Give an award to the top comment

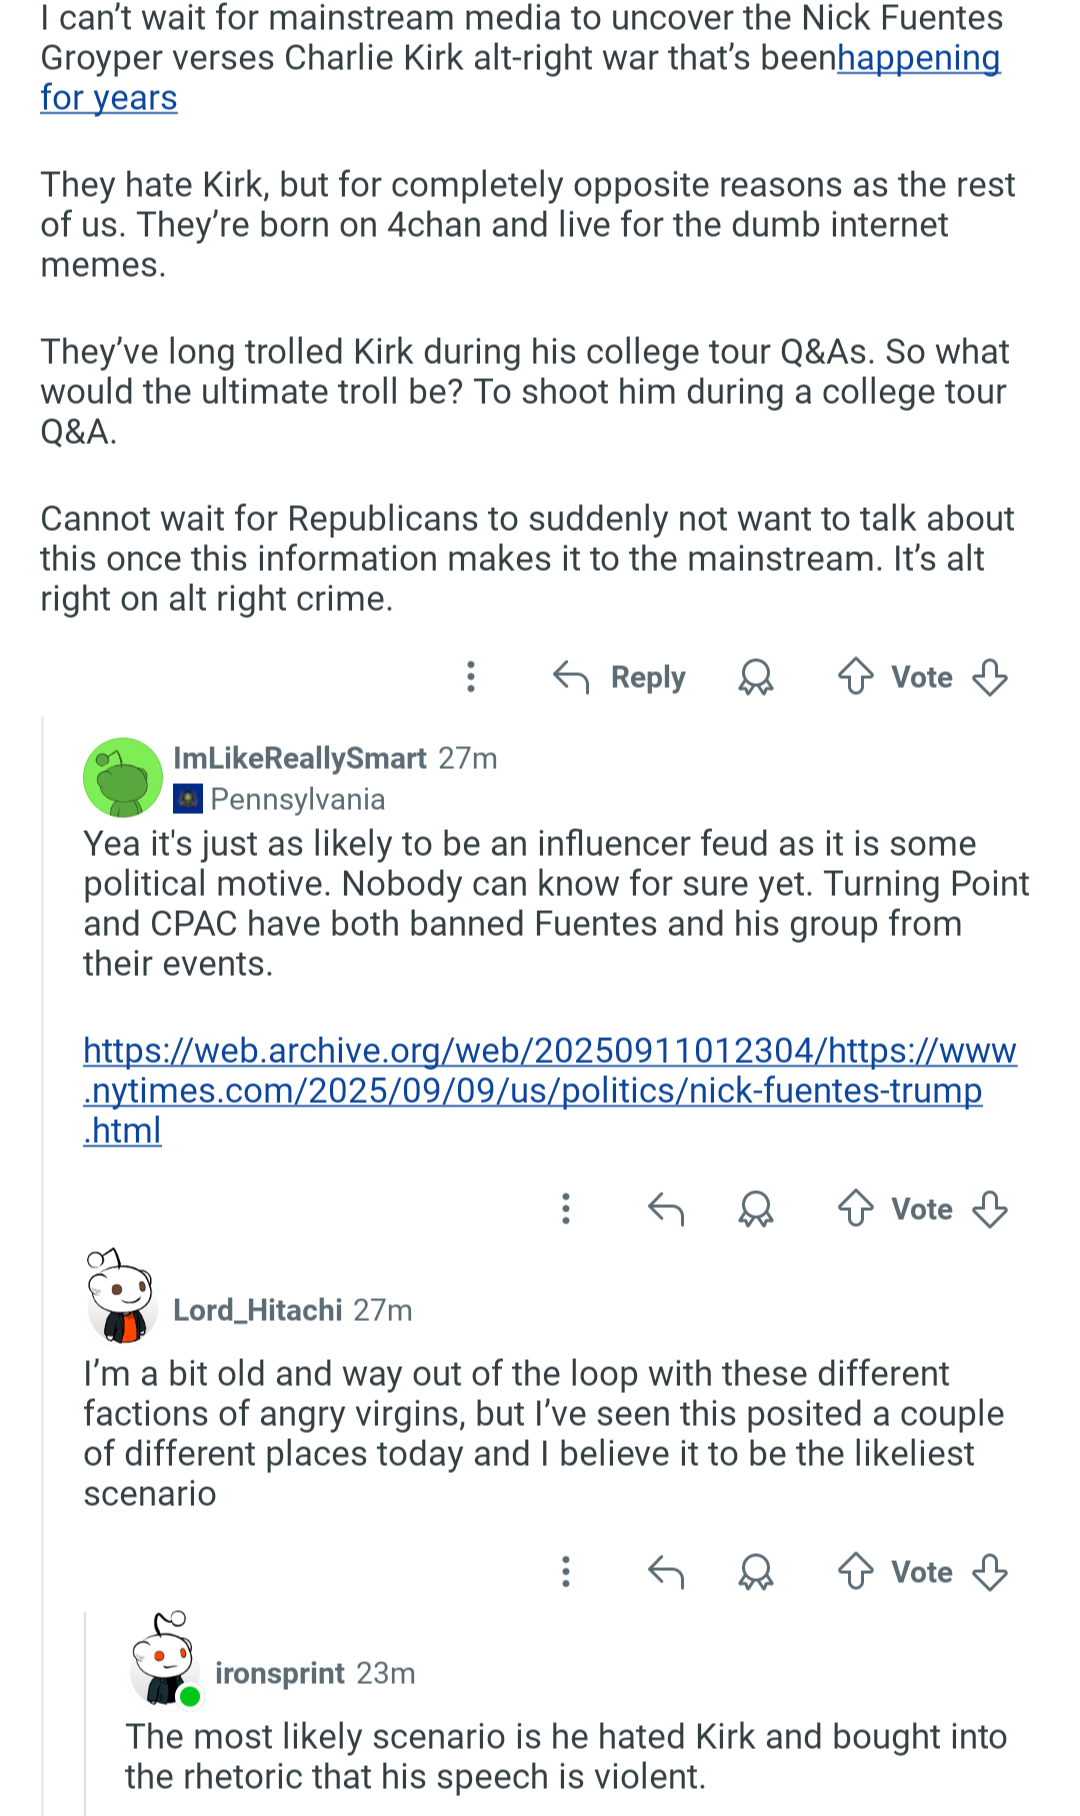[756, 678]
